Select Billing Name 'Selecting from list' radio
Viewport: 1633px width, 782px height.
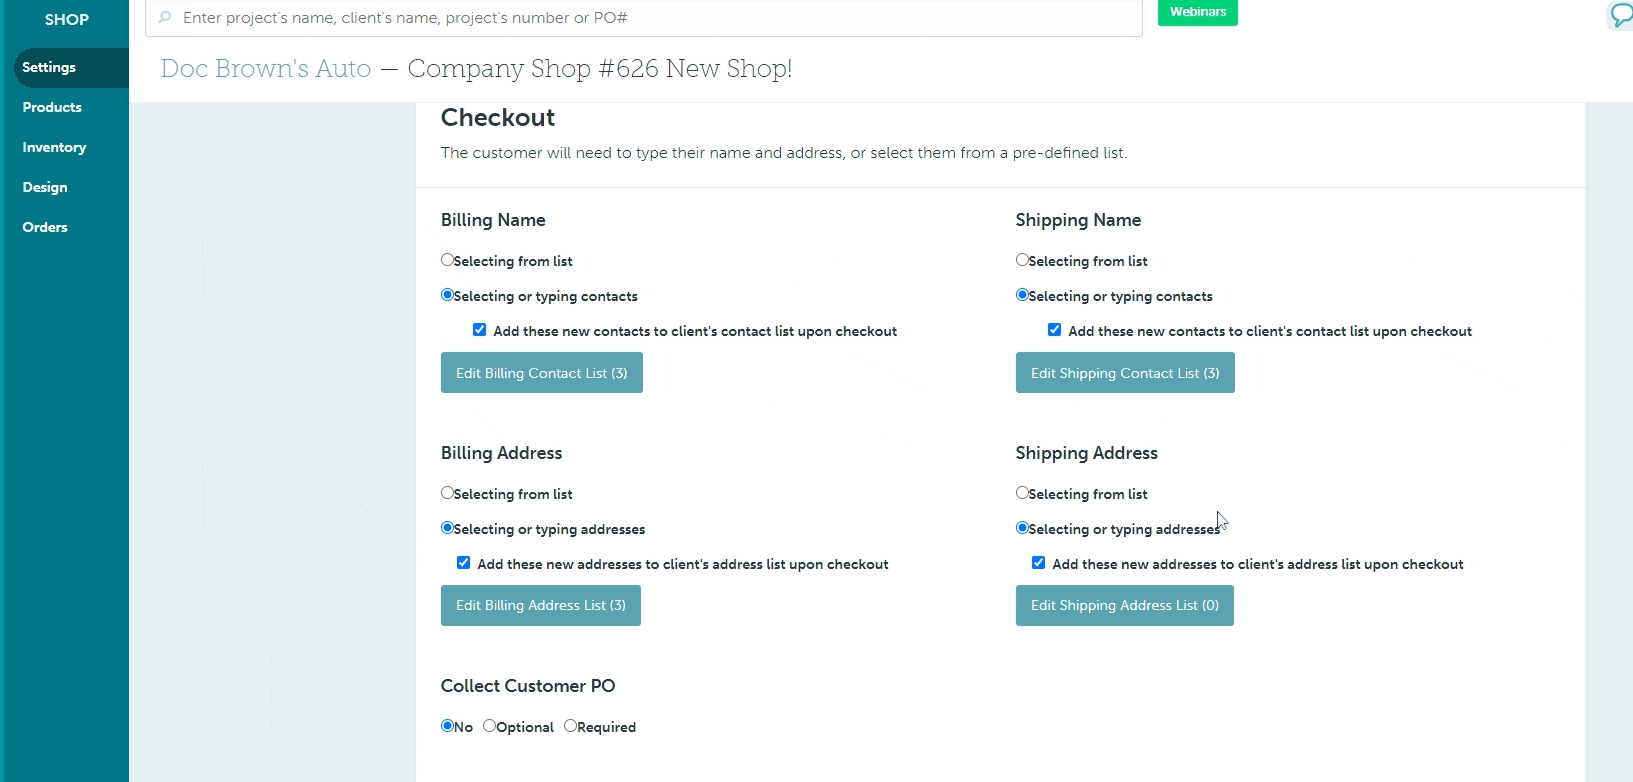click(447, 260)
